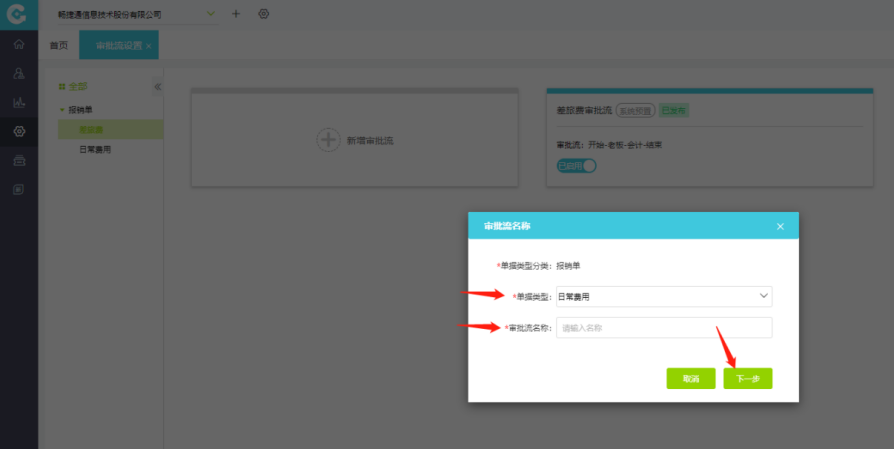This screenshot has width=895, height=450.
Task: Click the 差旅费审批流 card title
Action: [584, 110]
